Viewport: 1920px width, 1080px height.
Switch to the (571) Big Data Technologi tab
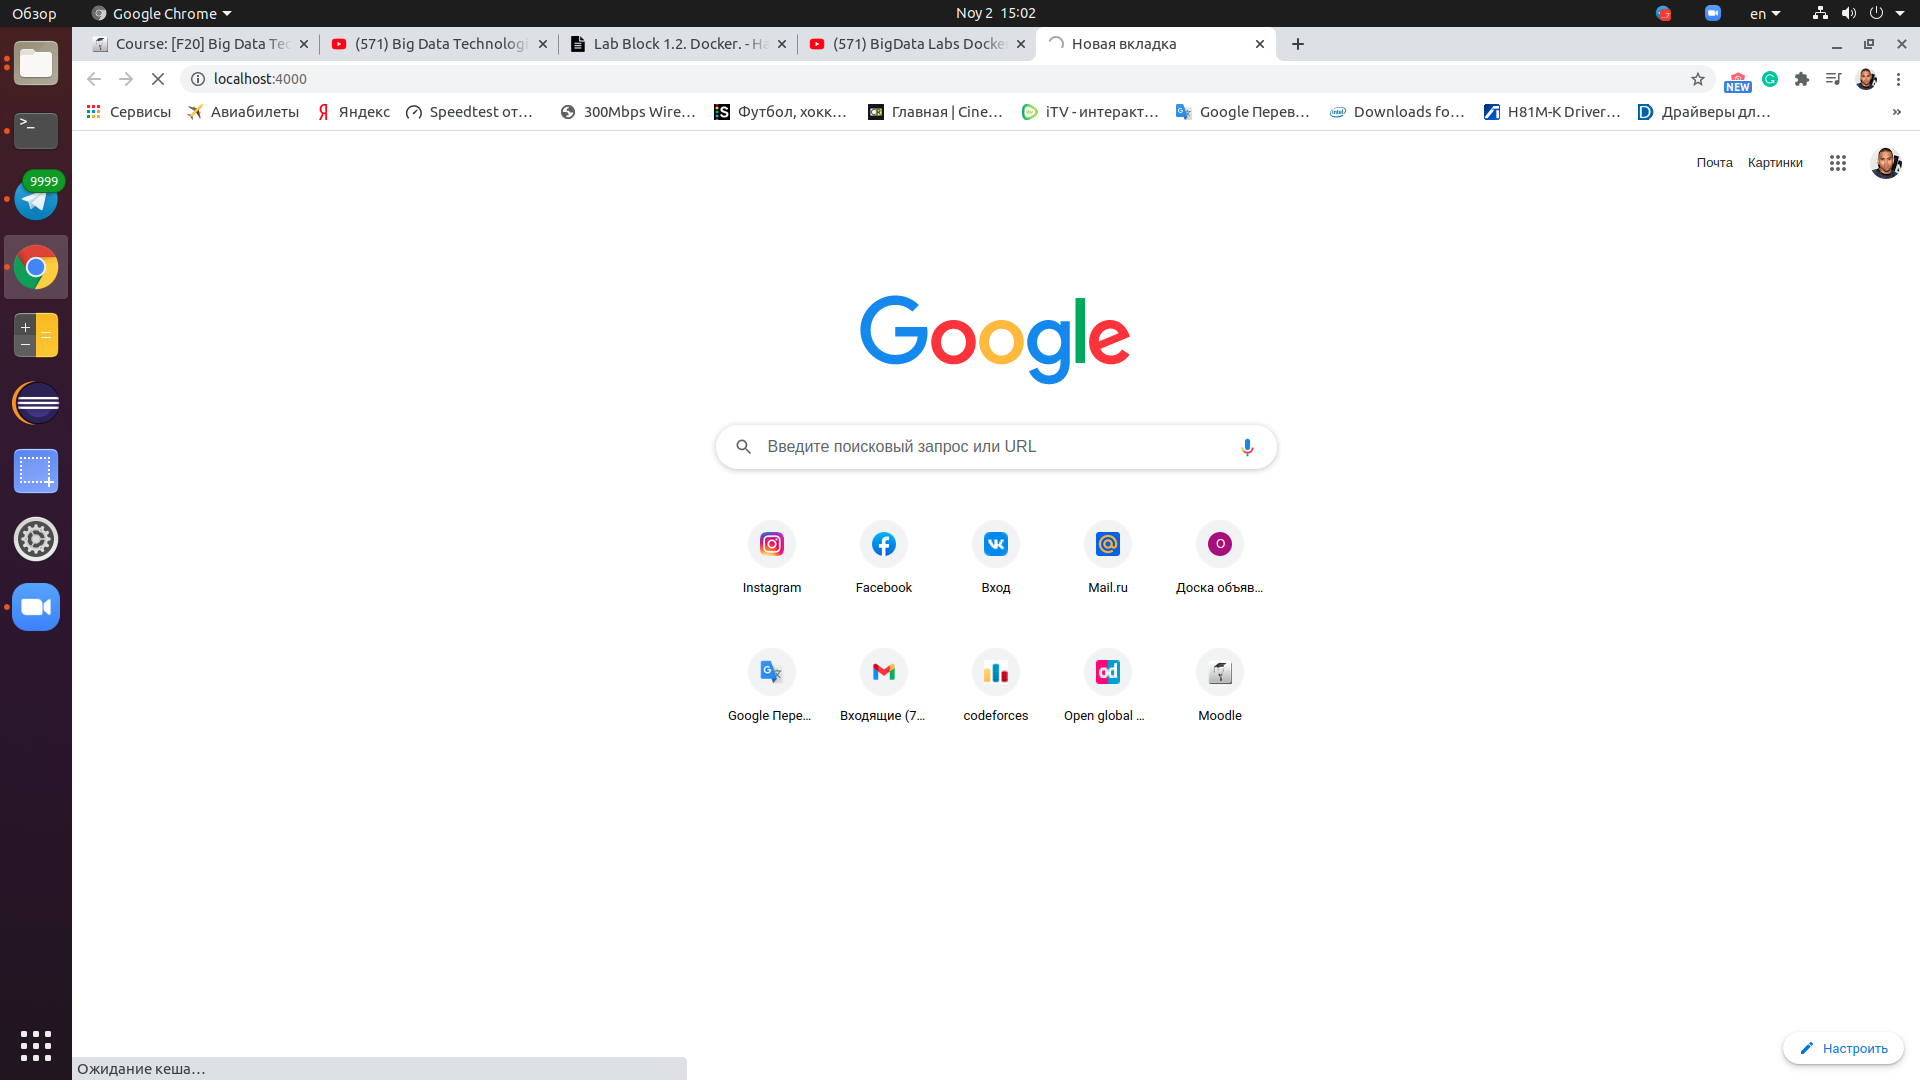pyautogui.click(x=440, y=44)
